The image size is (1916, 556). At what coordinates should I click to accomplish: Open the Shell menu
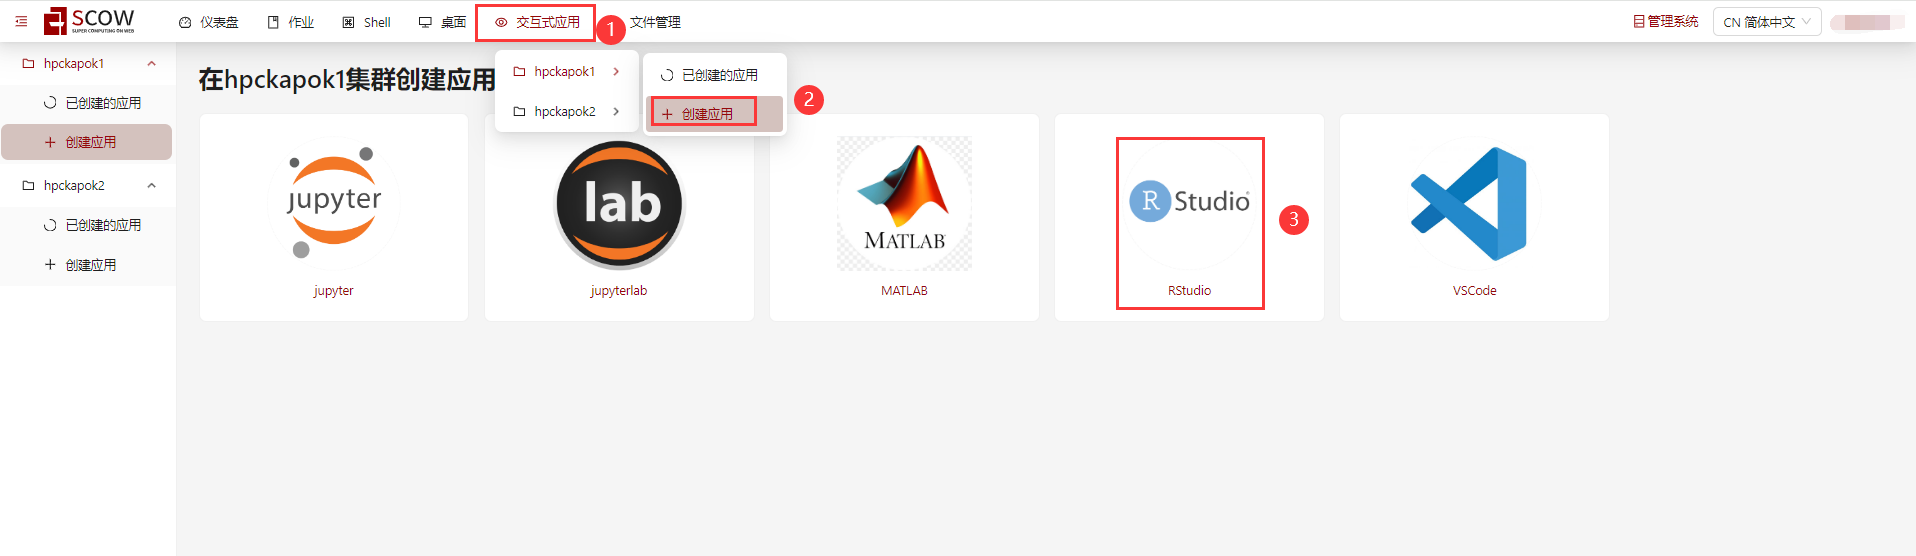366,22
